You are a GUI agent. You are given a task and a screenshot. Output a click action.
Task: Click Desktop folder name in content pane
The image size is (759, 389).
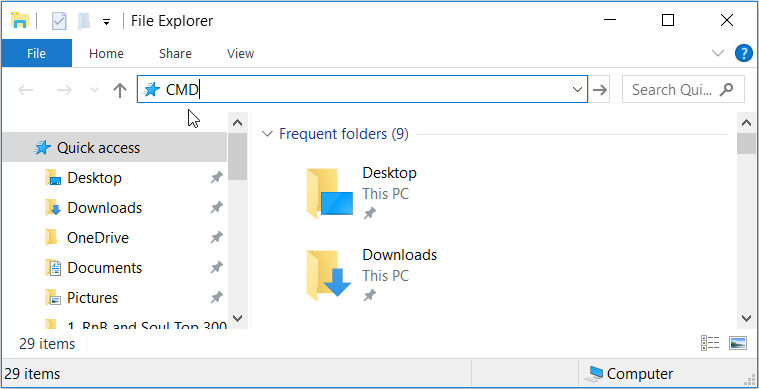(389, 173)
